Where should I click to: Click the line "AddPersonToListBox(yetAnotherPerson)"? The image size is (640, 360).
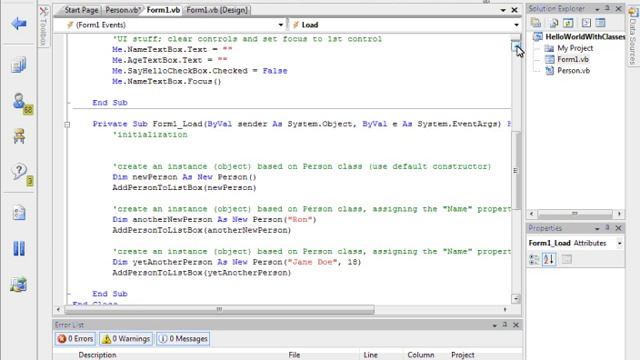click(202, 273)
